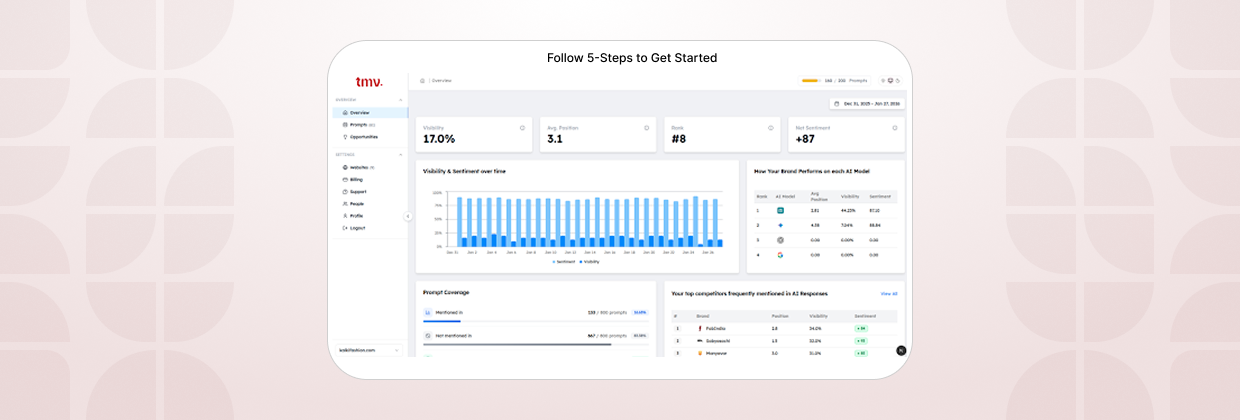Click the top-ranked competitor brand row

click(784, 328)
